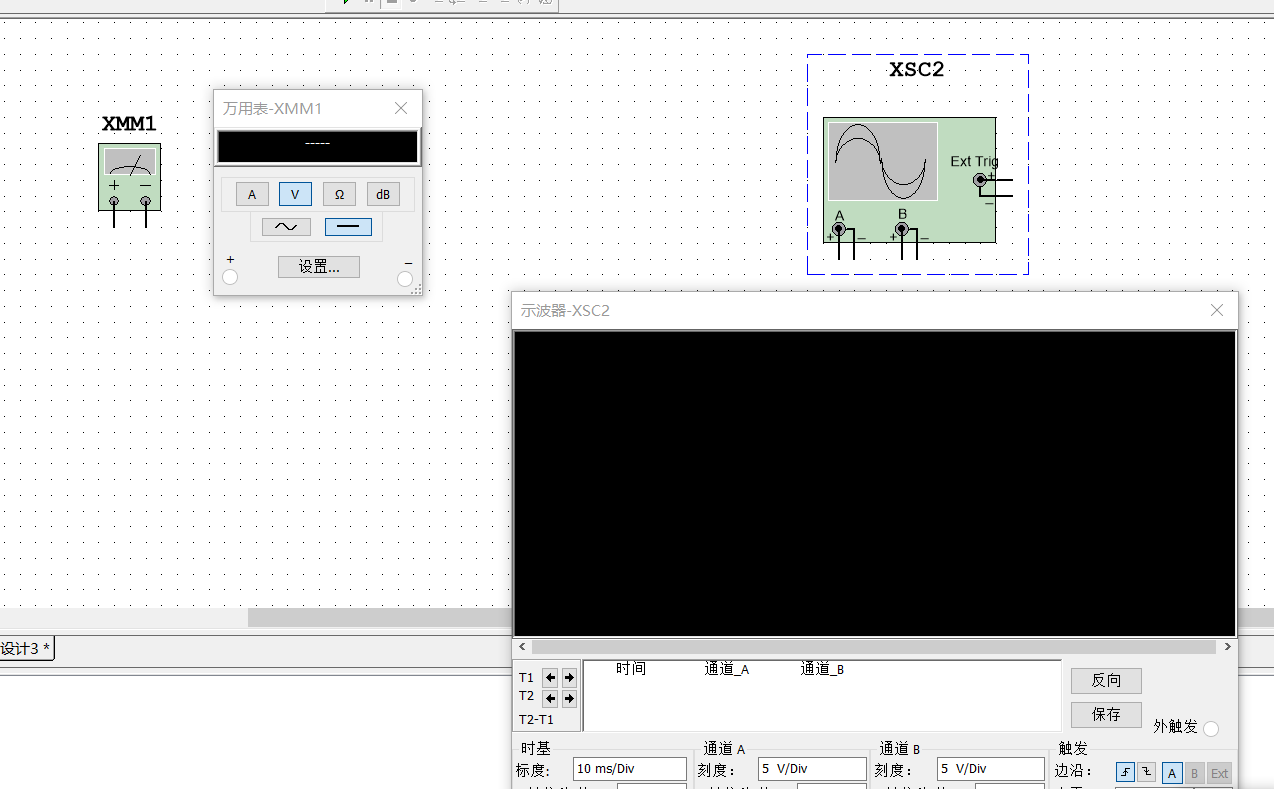Screen dimensions: 1274x789
Task: Click the 时间 column header
Action: (631, 669)
